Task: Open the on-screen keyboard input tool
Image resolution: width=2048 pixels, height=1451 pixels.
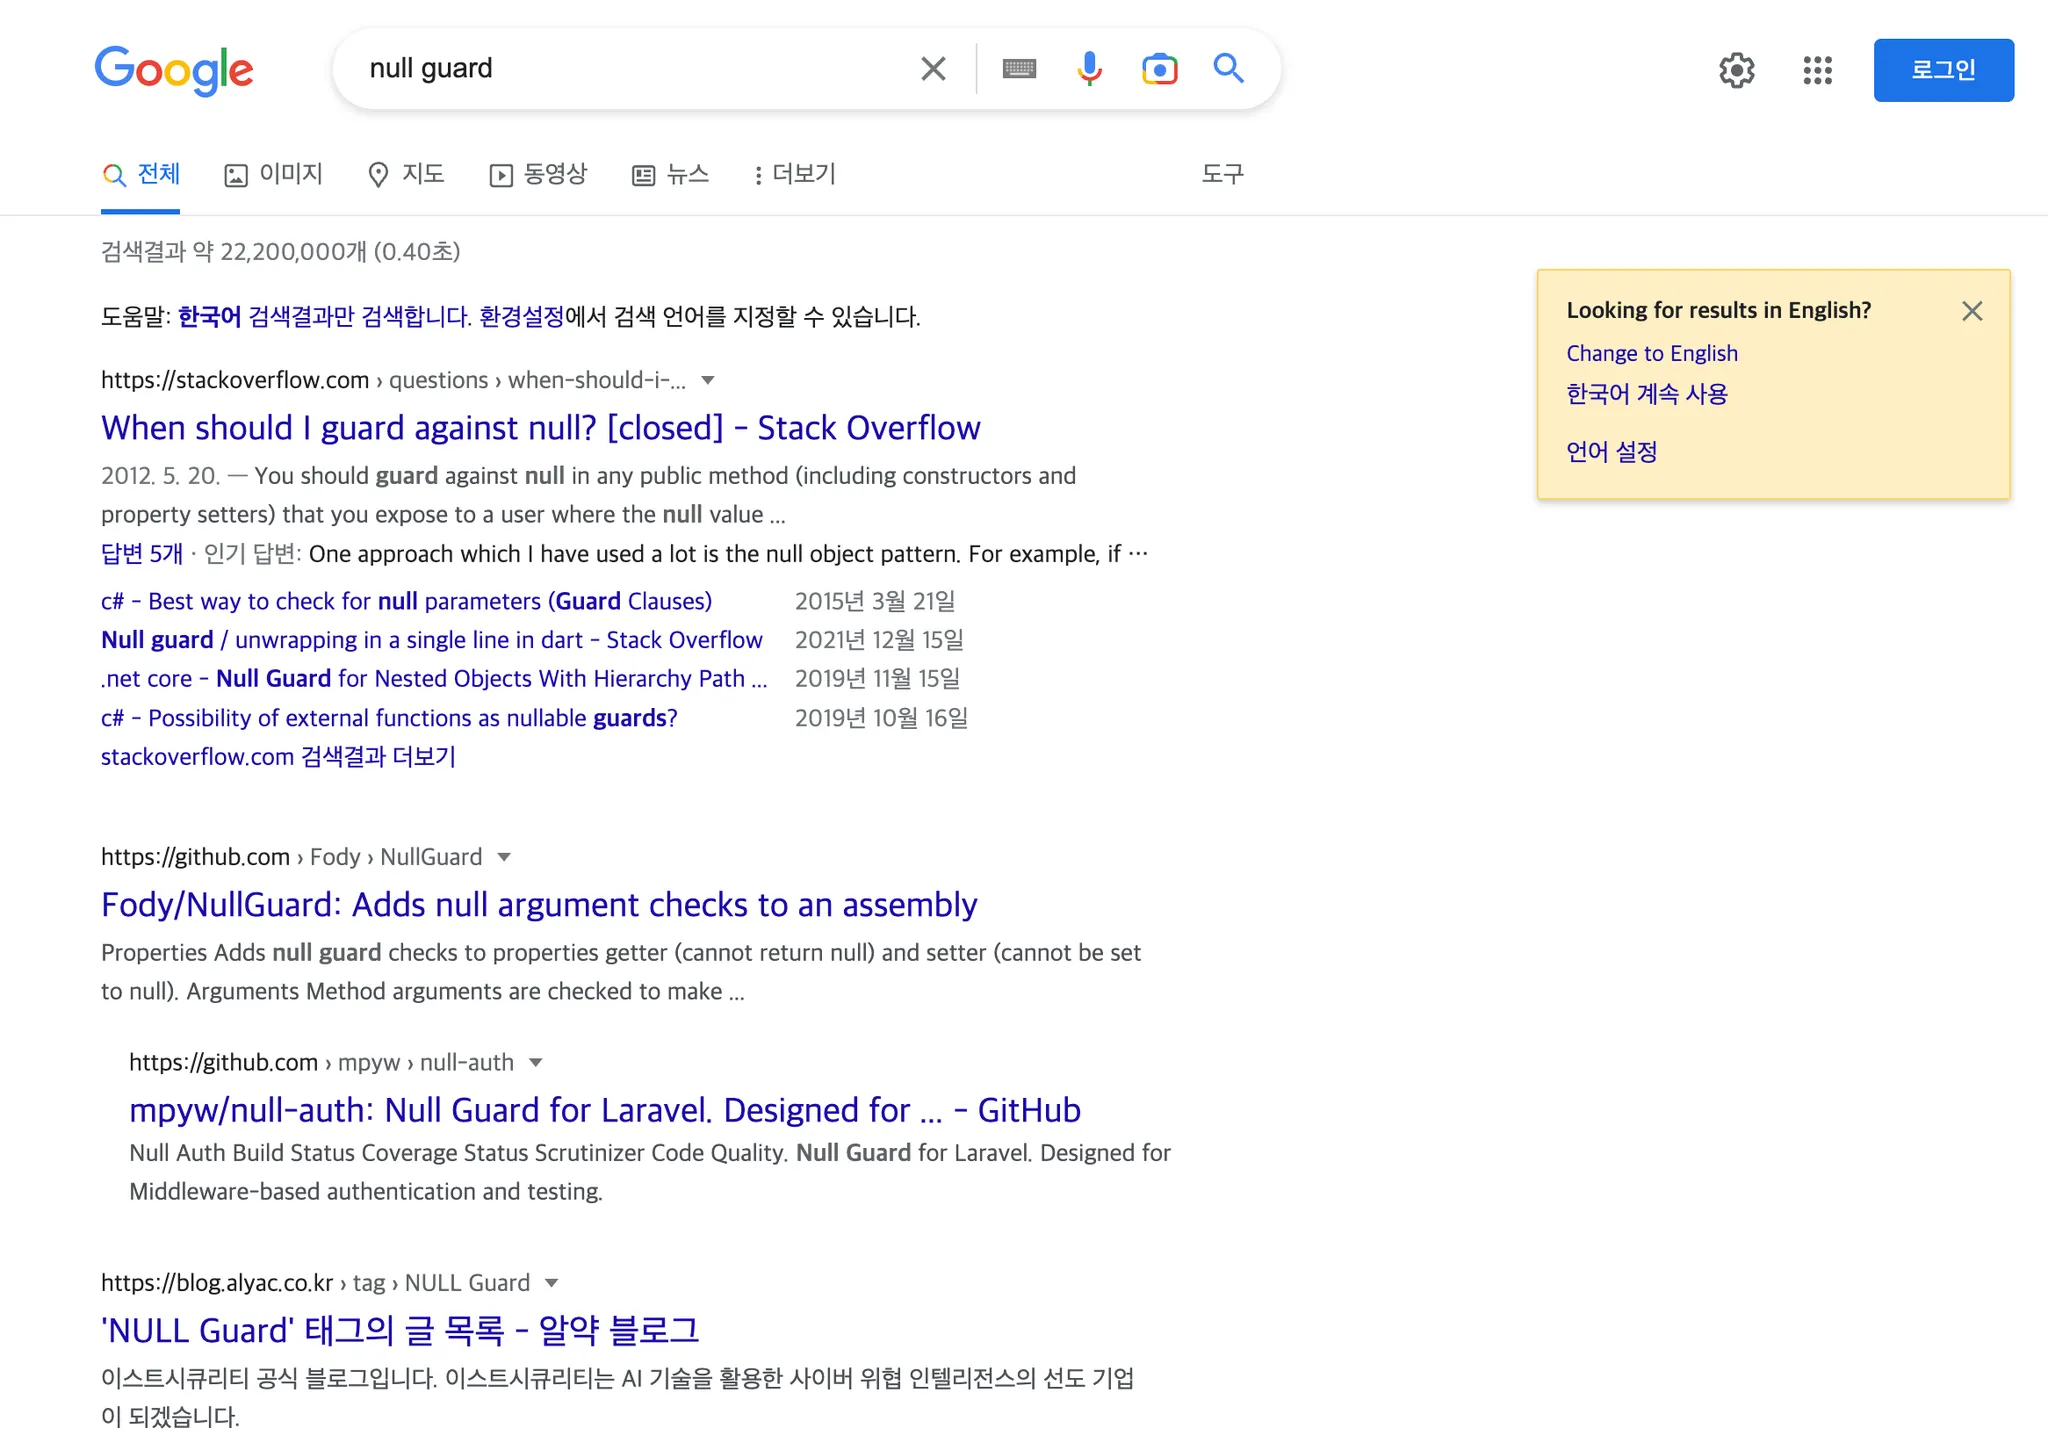Action: tap(1019, 69)
